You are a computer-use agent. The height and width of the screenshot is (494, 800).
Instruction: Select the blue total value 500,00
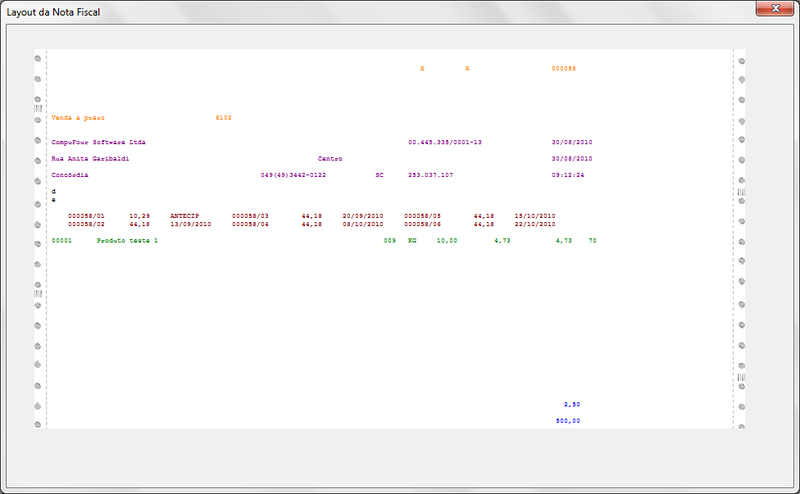coord(568,421)
